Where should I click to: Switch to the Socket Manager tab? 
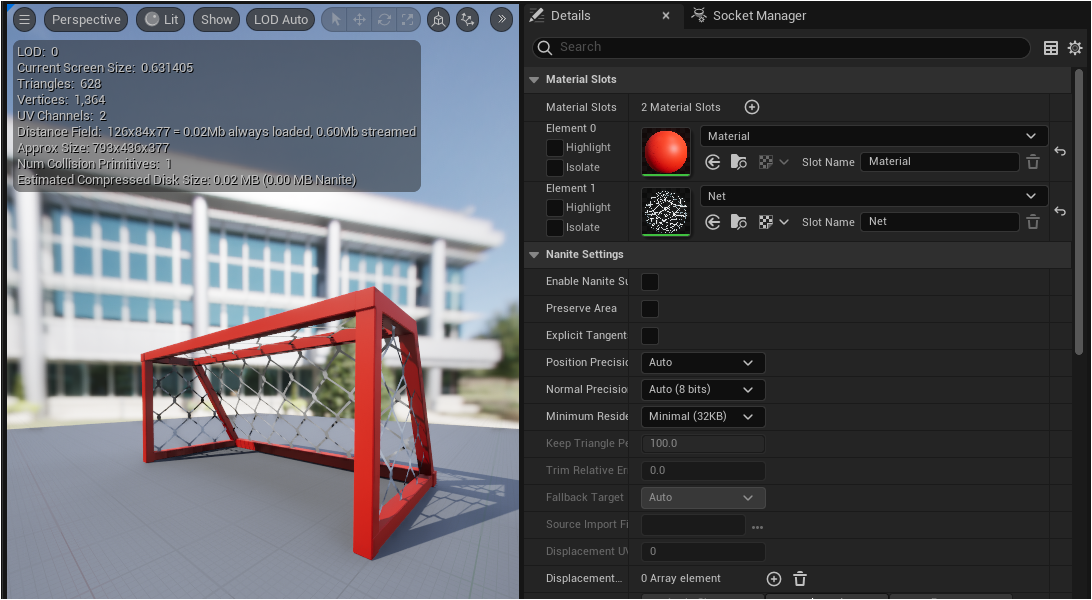(x=758, y=16)
